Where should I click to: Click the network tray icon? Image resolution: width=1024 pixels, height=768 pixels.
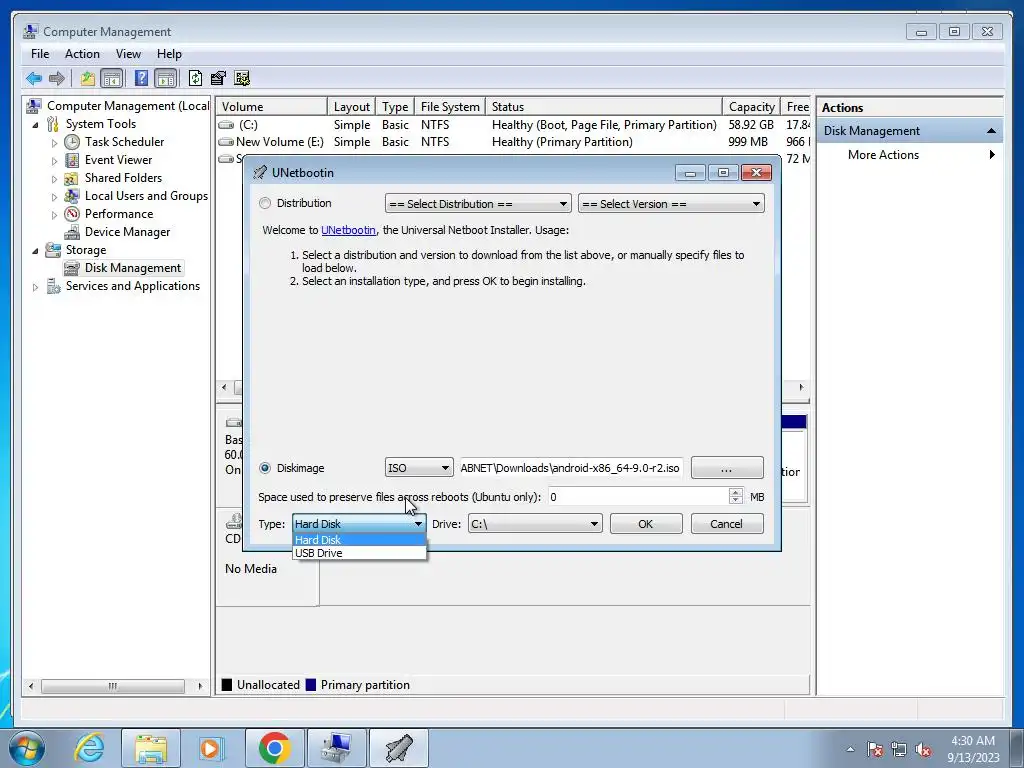(899, 750)
